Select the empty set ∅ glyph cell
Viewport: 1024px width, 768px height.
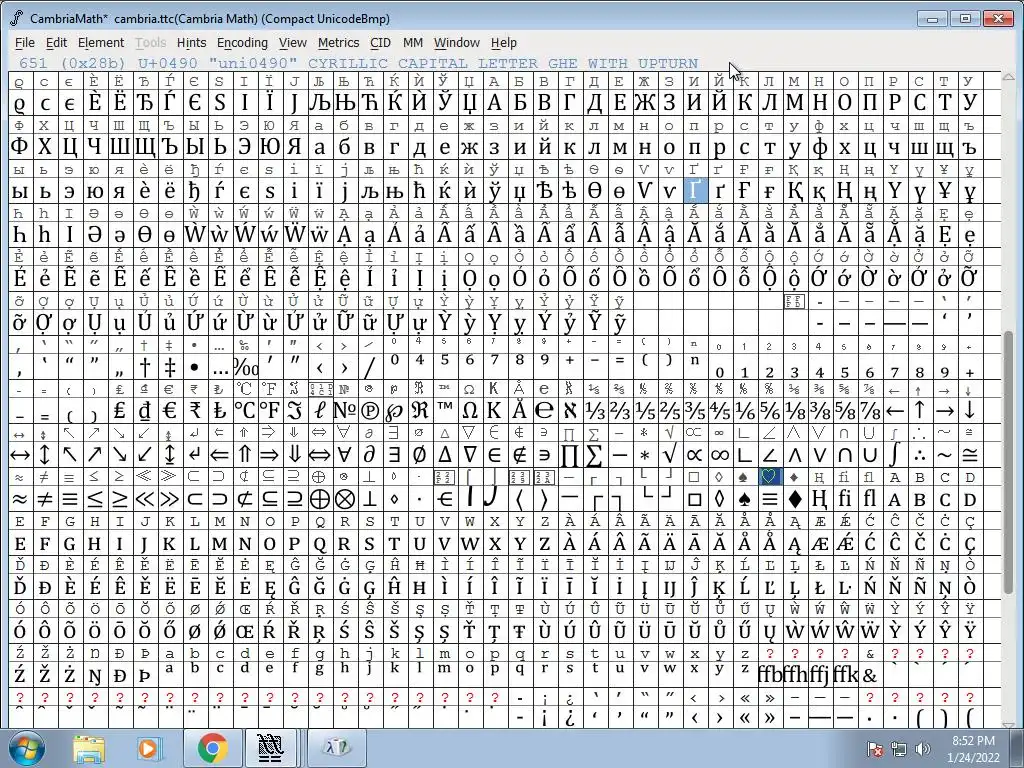pyautogui.click(x=419, y=455)
